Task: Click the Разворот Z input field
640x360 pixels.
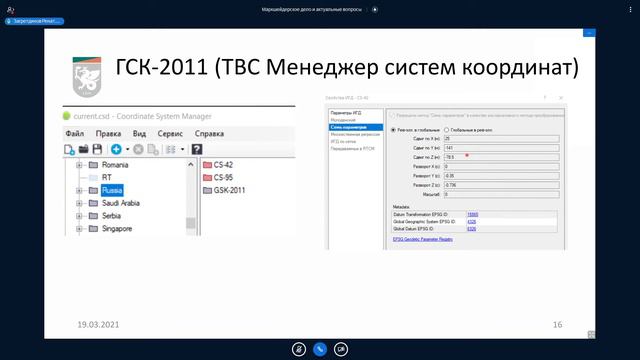Action: pos(502,185)
